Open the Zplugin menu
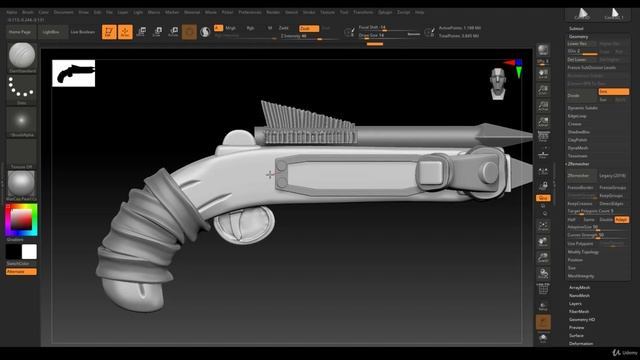Image resolution: width=640 pixels, height=360 pixels. pos(385,12)
